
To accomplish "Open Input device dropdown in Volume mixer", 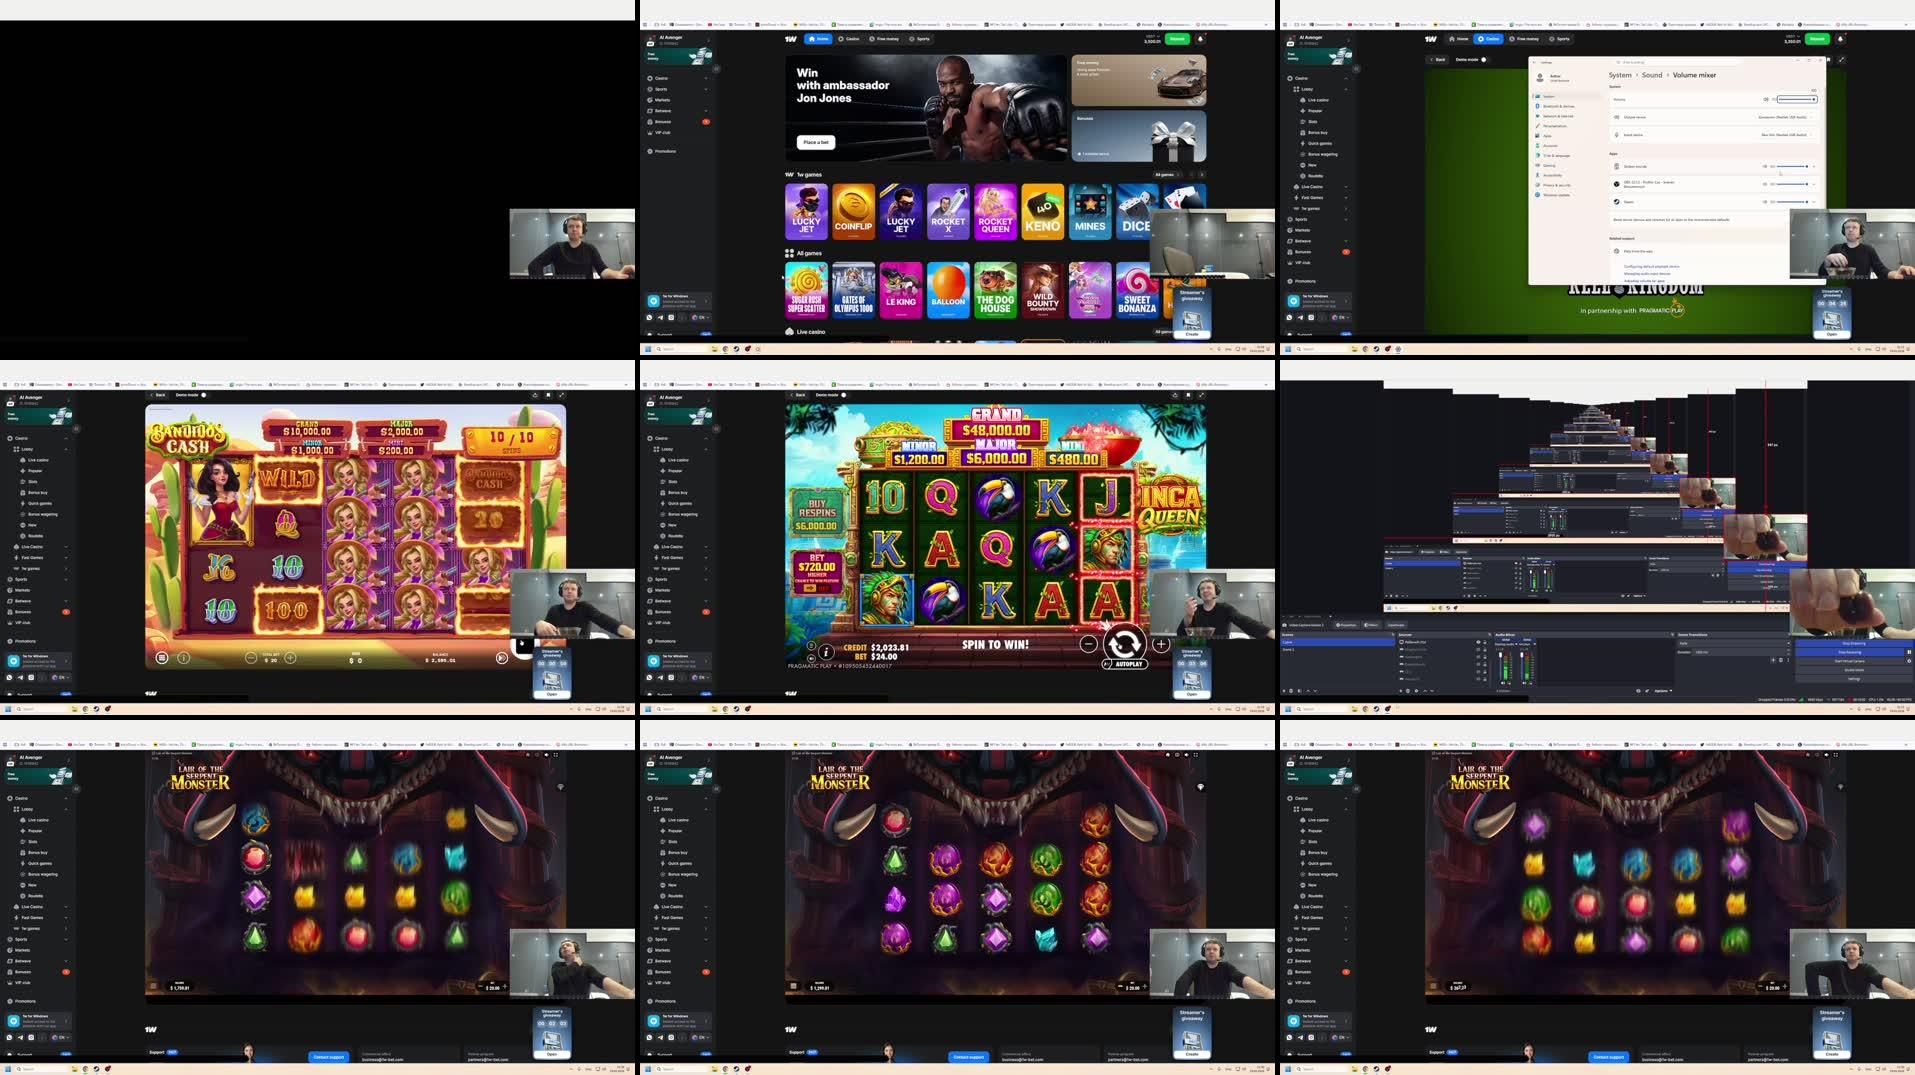I will tap(1788, 134).
